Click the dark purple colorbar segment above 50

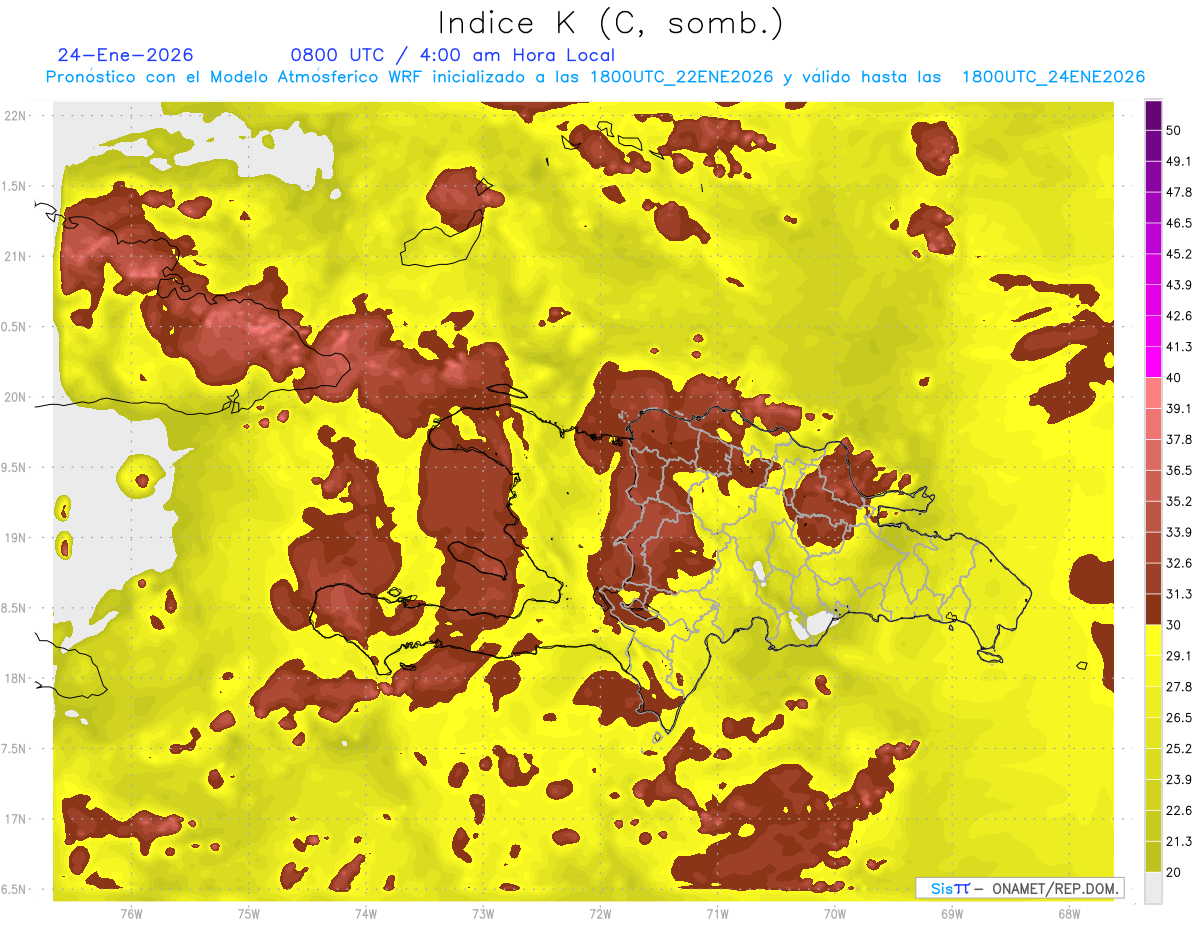point(1153,116)
